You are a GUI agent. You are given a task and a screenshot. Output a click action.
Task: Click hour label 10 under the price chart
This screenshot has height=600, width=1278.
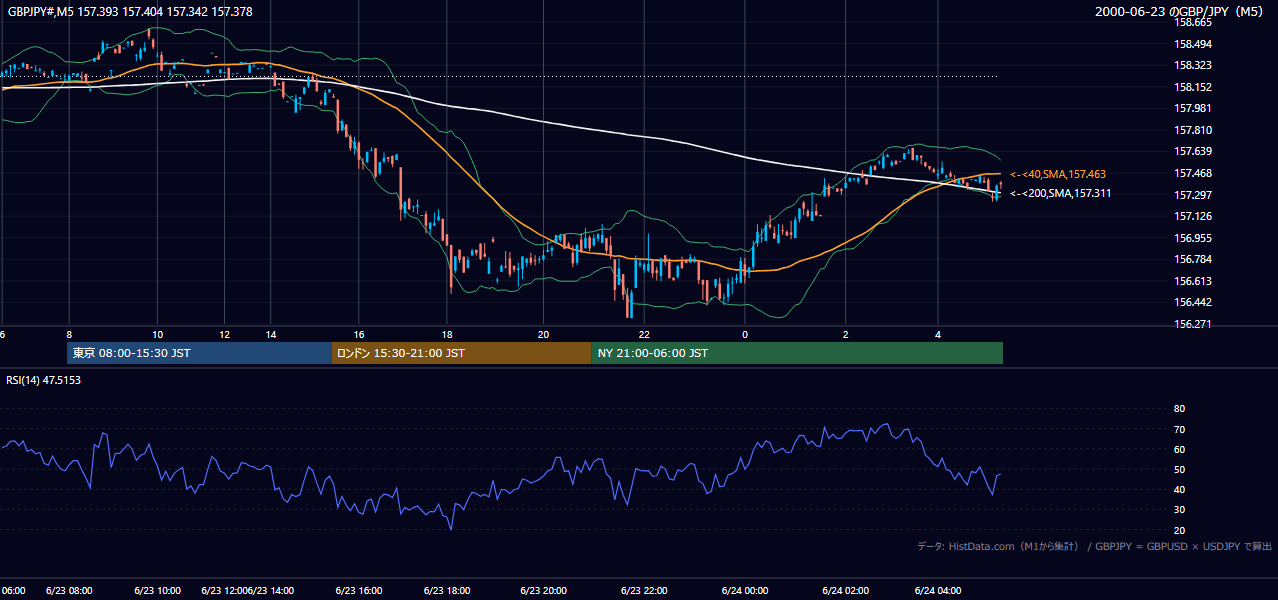tap(158, 334)
